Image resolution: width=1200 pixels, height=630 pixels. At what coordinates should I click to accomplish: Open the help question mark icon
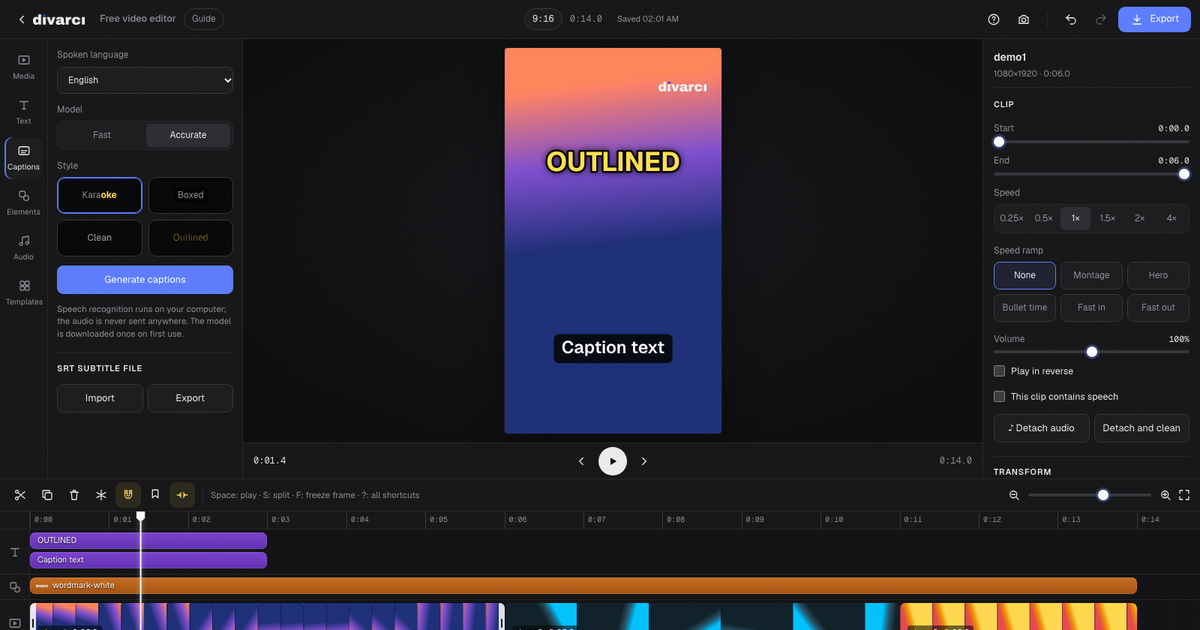tap(994, 19)
